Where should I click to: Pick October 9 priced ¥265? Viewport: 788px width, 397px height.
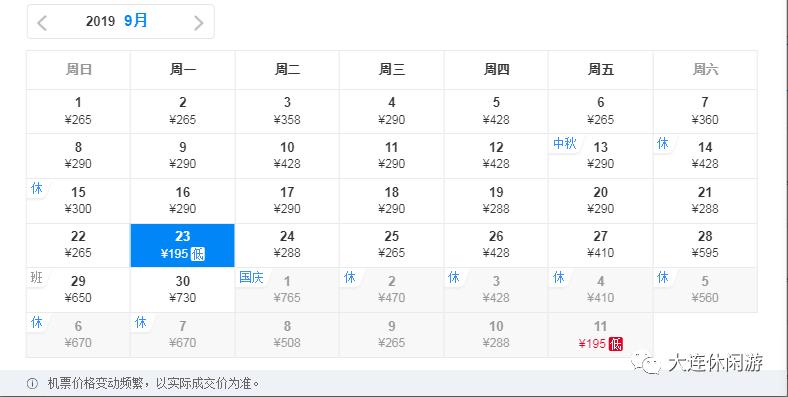pos(391,335)
